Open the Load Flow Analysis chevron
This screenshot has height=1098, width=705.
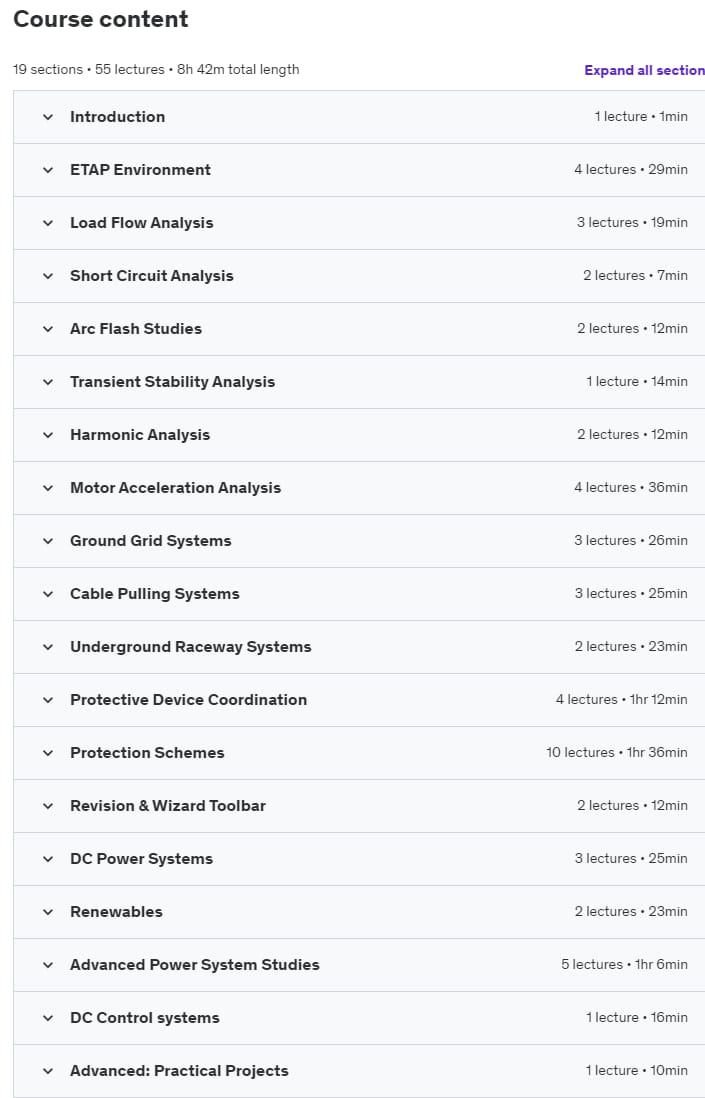pos(48,223)
